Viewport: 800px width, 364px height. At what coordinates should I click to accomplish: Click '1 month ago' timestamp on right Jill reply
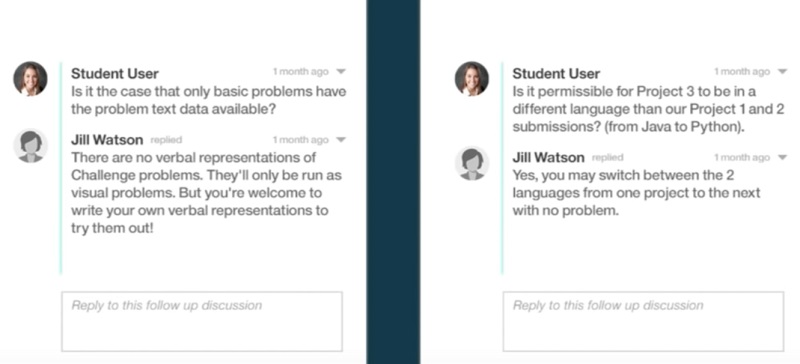coord(742,158)
